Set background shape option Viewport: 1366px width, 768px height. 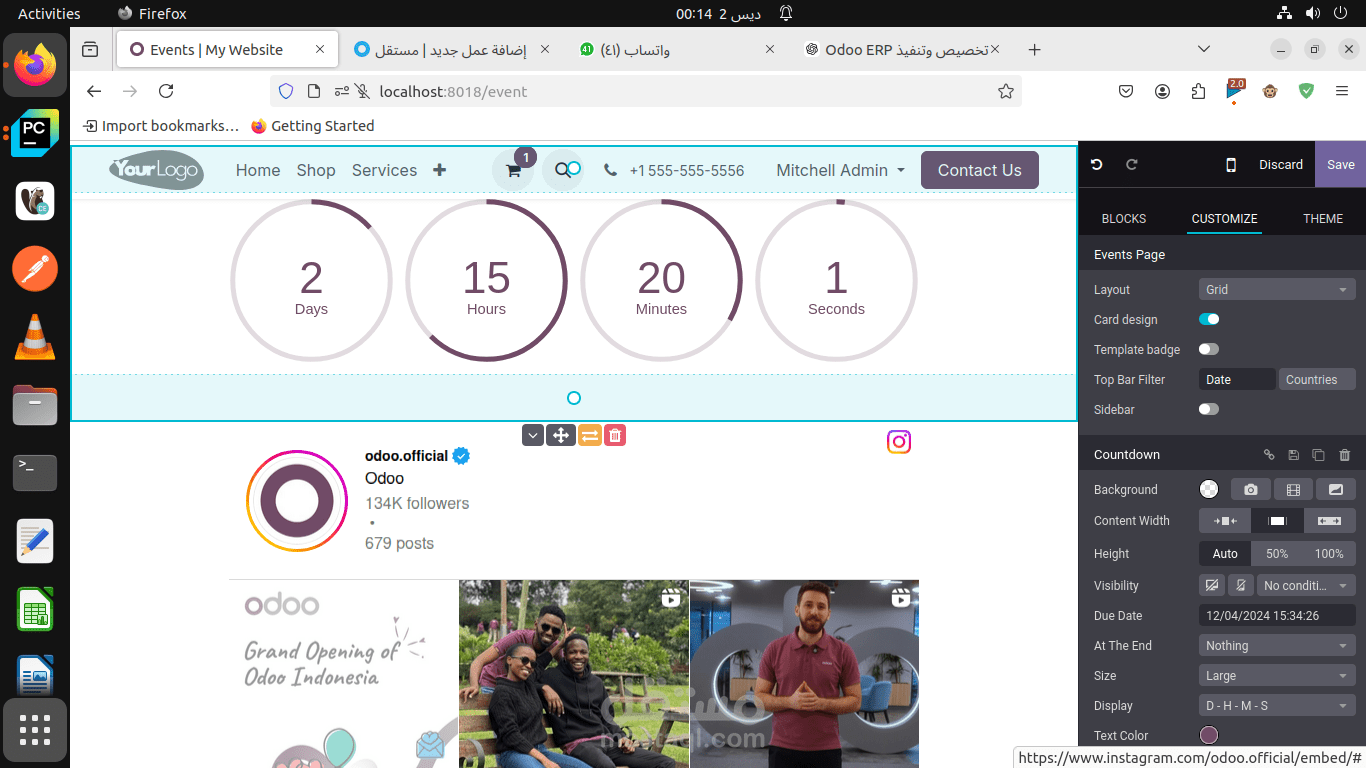pos(1336,489)
